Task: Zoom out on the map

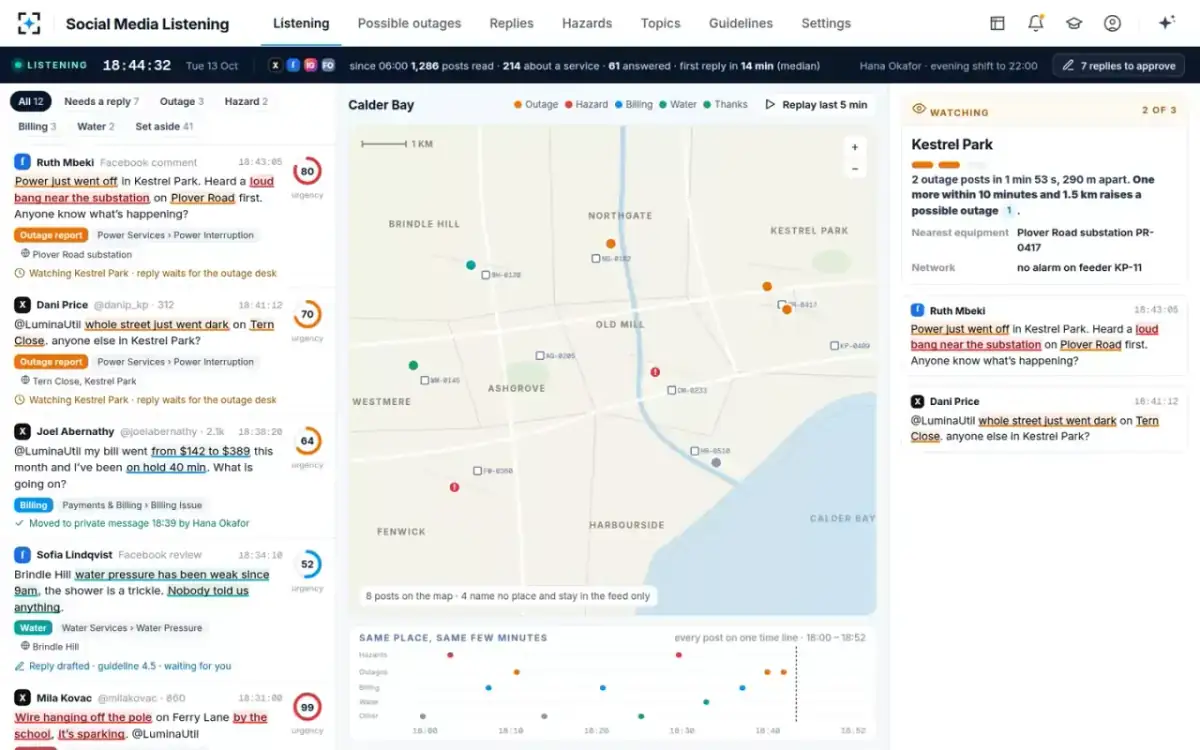Action: coord(854,169)
